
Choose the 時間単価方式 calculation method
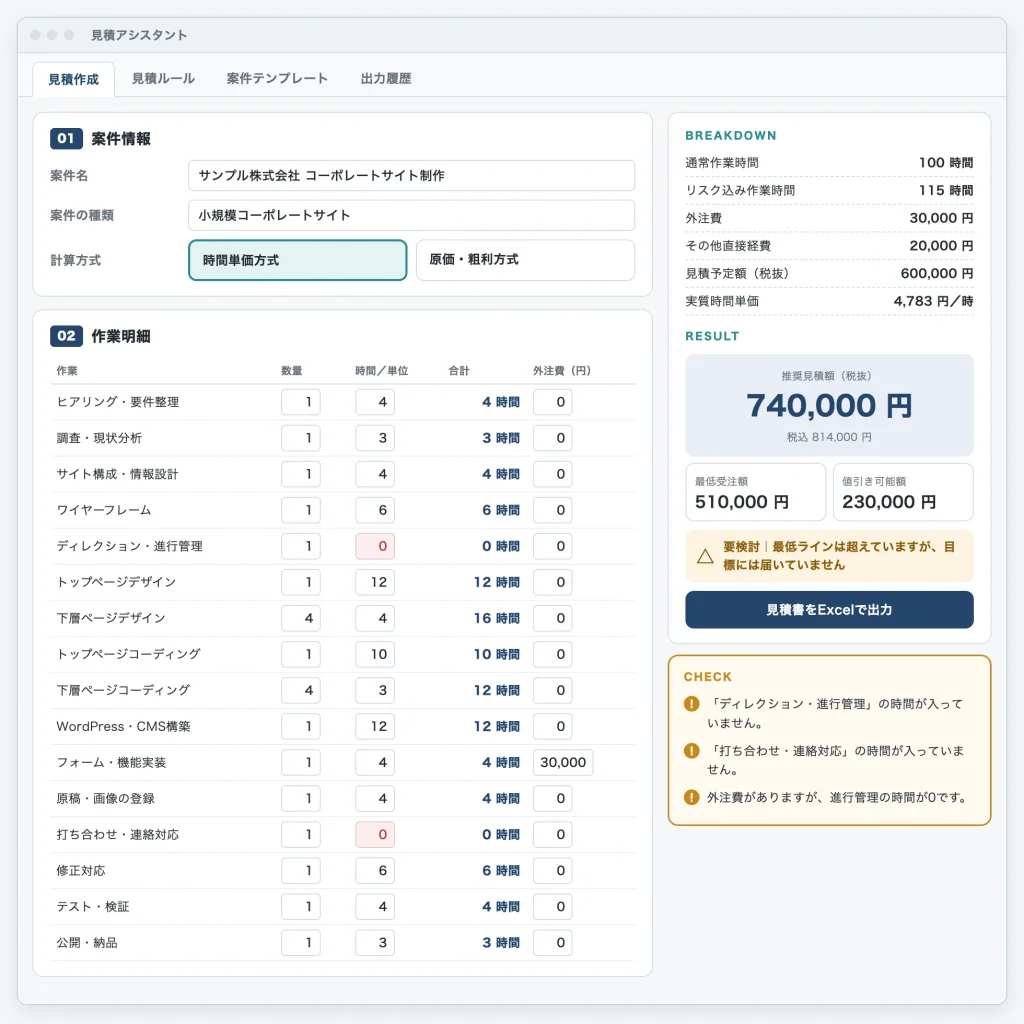point(298,260)
